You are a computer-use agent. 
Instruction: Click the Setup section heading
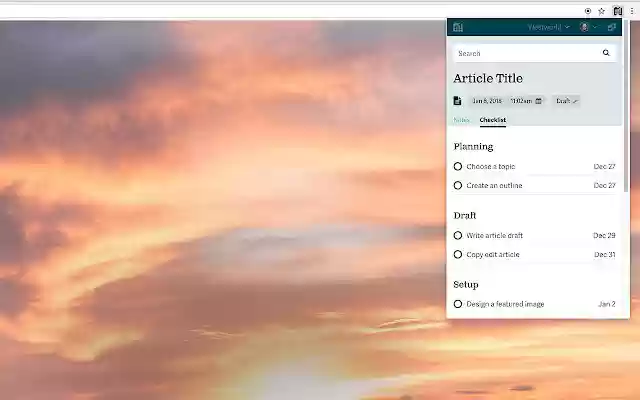click(466, 284)
